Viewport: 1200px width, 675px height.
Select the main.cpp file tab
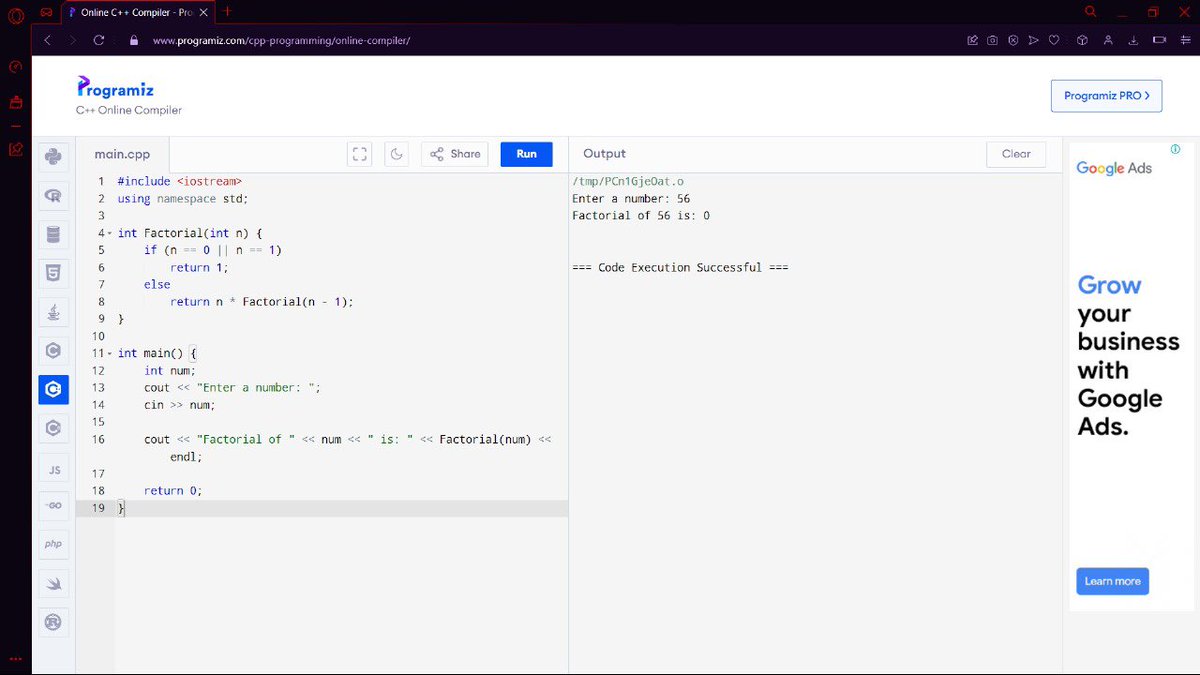[122, 154]
